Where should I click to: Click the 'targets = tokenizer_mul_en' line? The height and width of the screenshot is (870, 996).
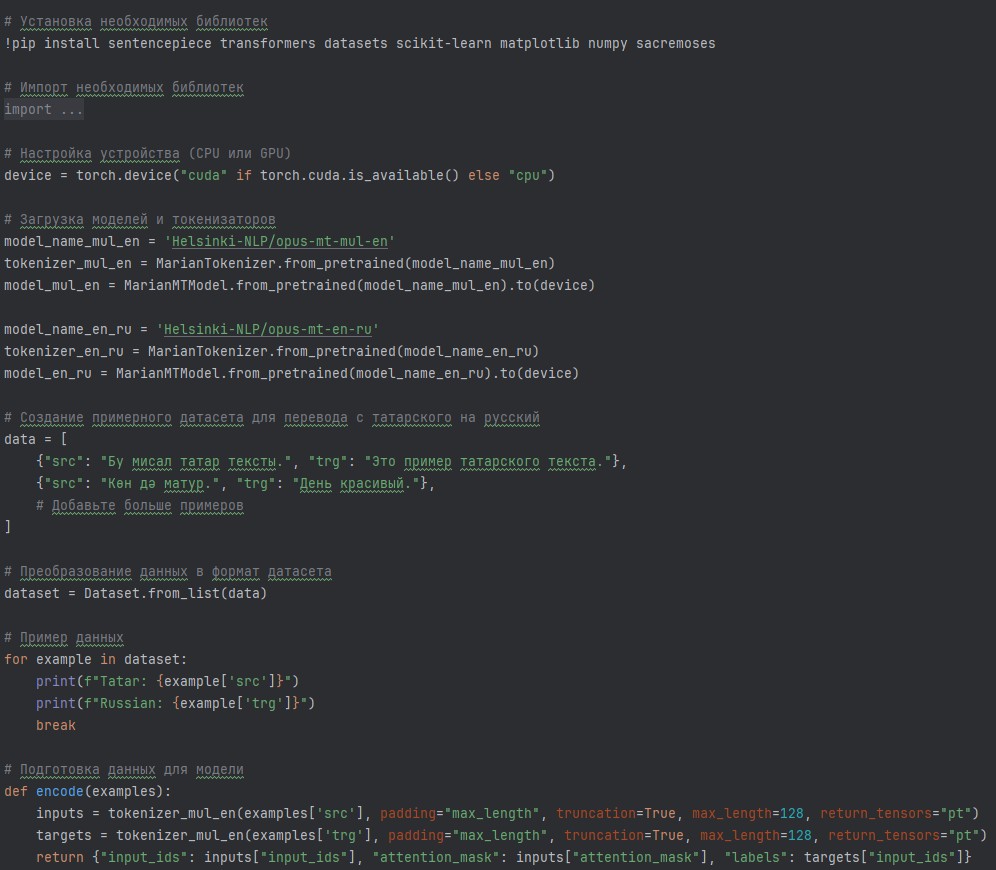tap(511, 836)
